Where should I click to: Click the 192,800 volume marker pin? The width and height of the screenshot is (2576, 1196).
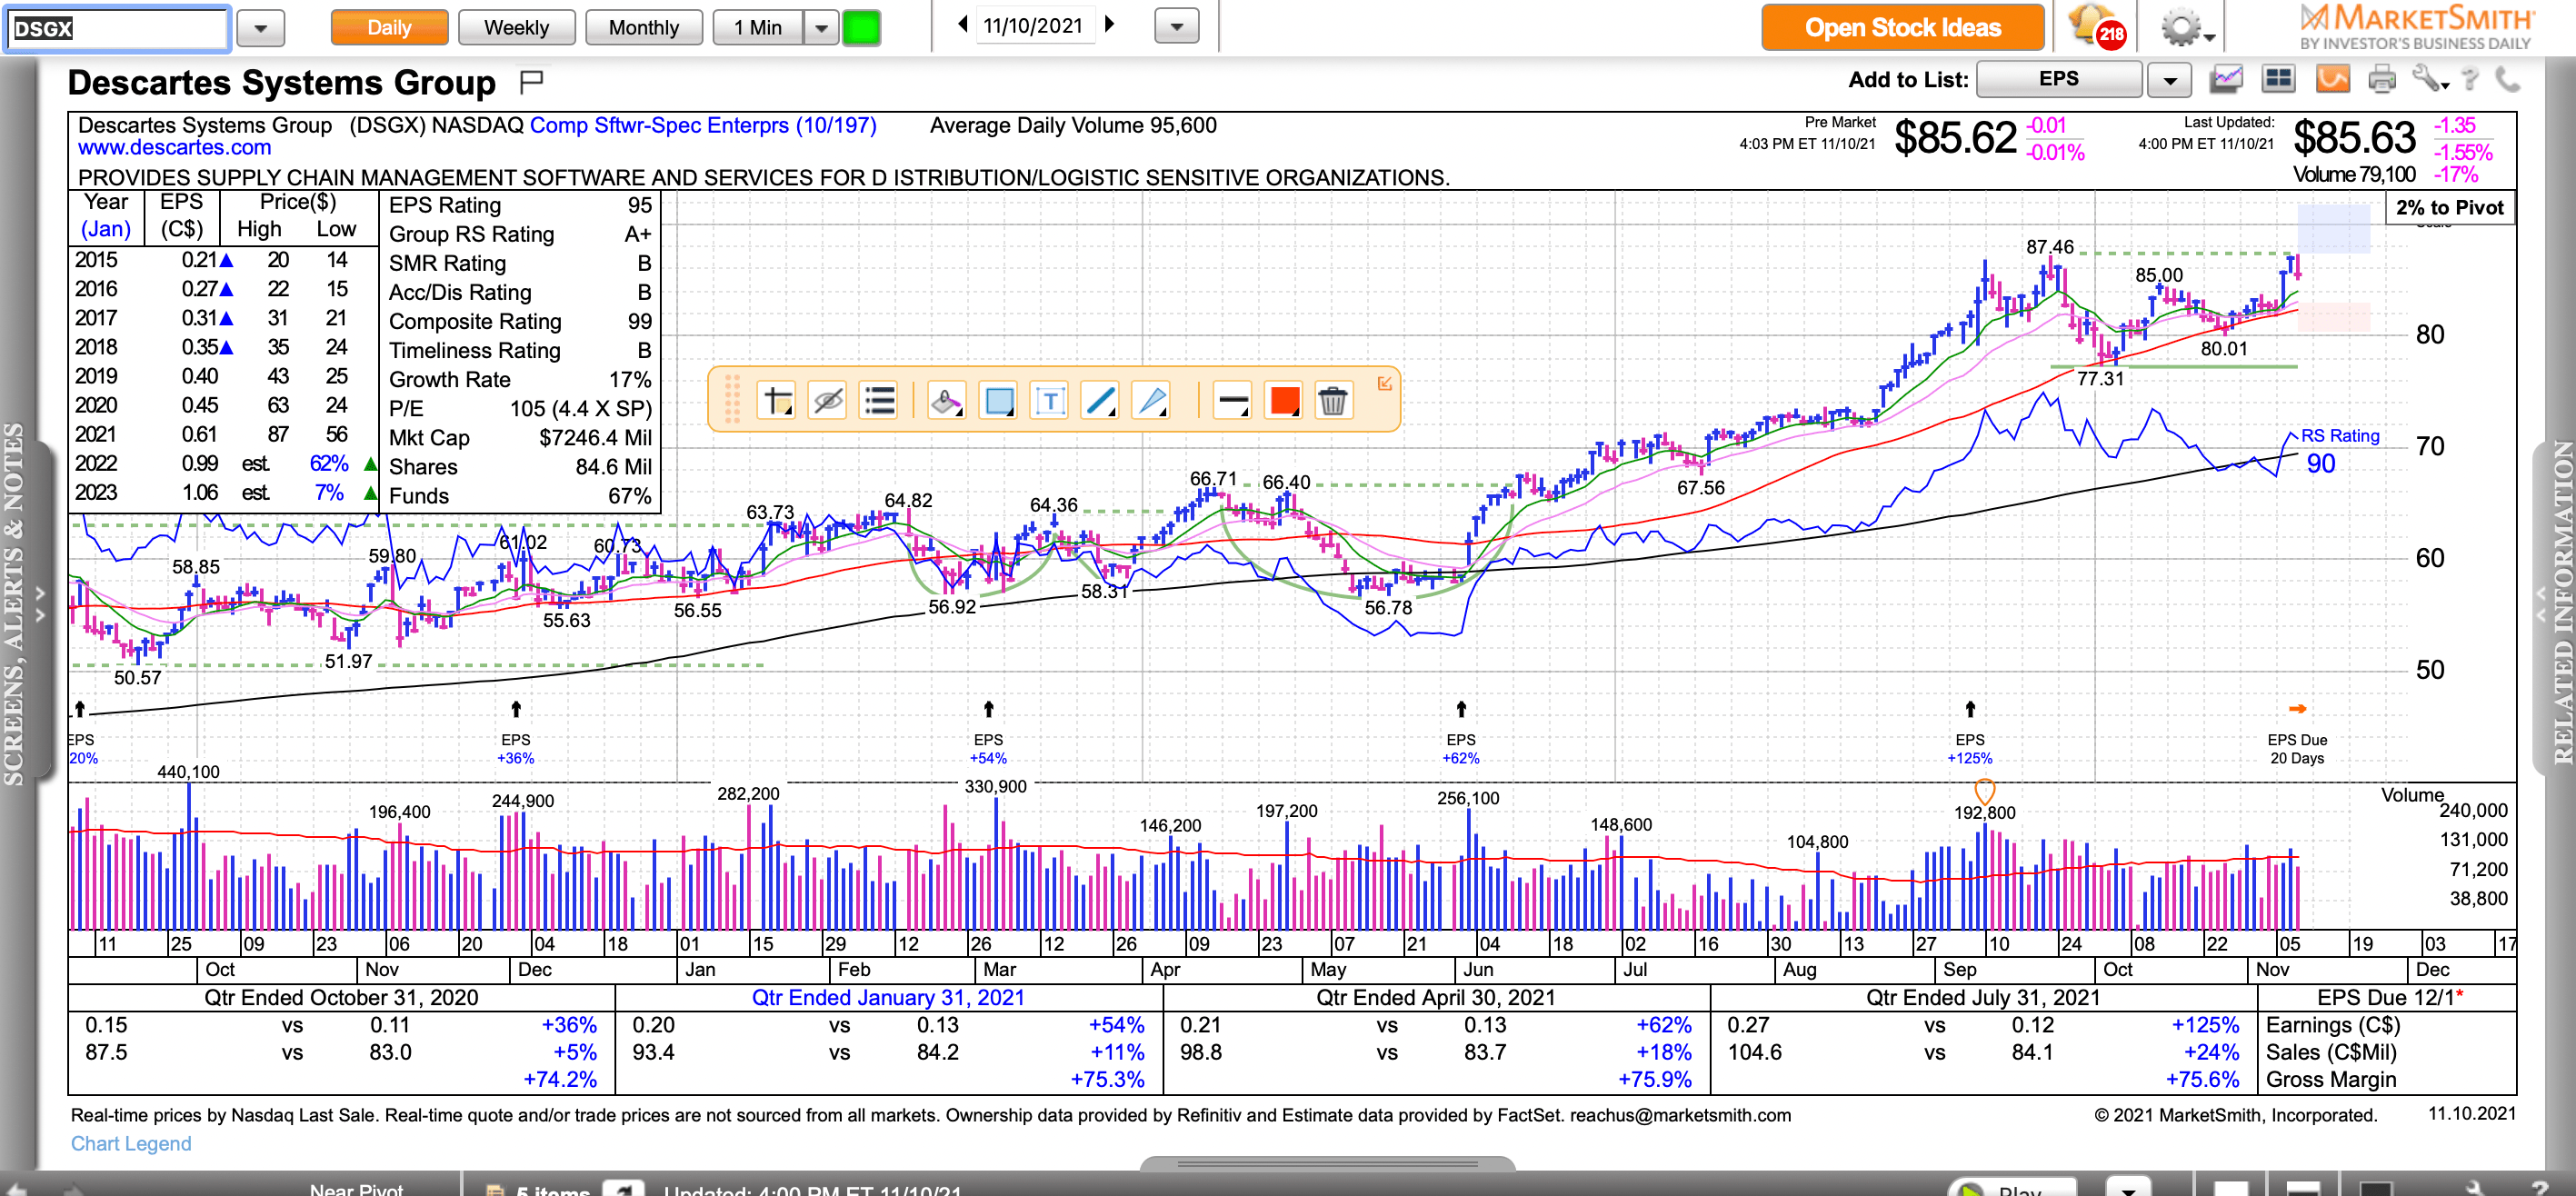coord(1985,791)
